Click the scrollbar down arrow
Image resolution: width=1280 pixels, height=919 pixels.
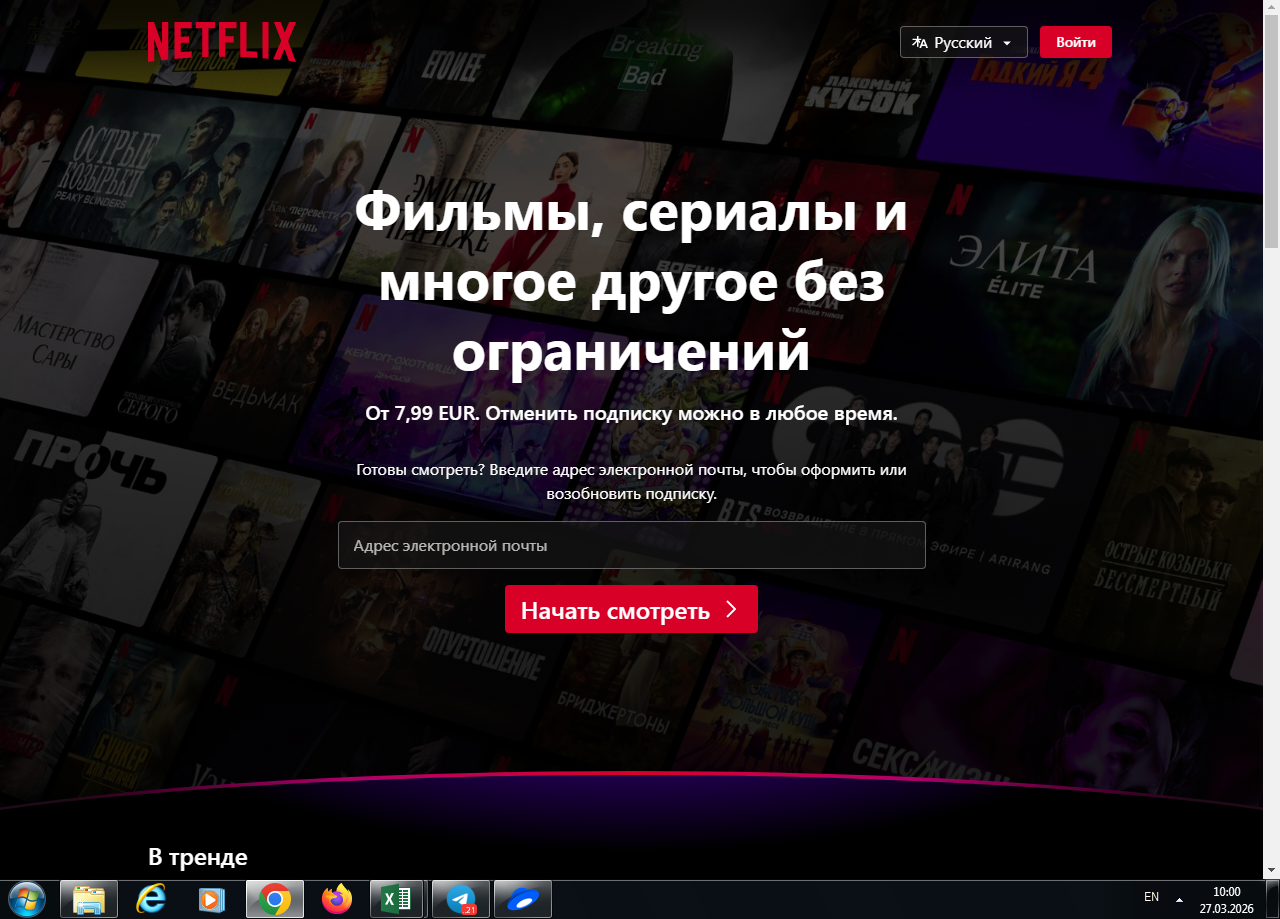(1271, 871)
